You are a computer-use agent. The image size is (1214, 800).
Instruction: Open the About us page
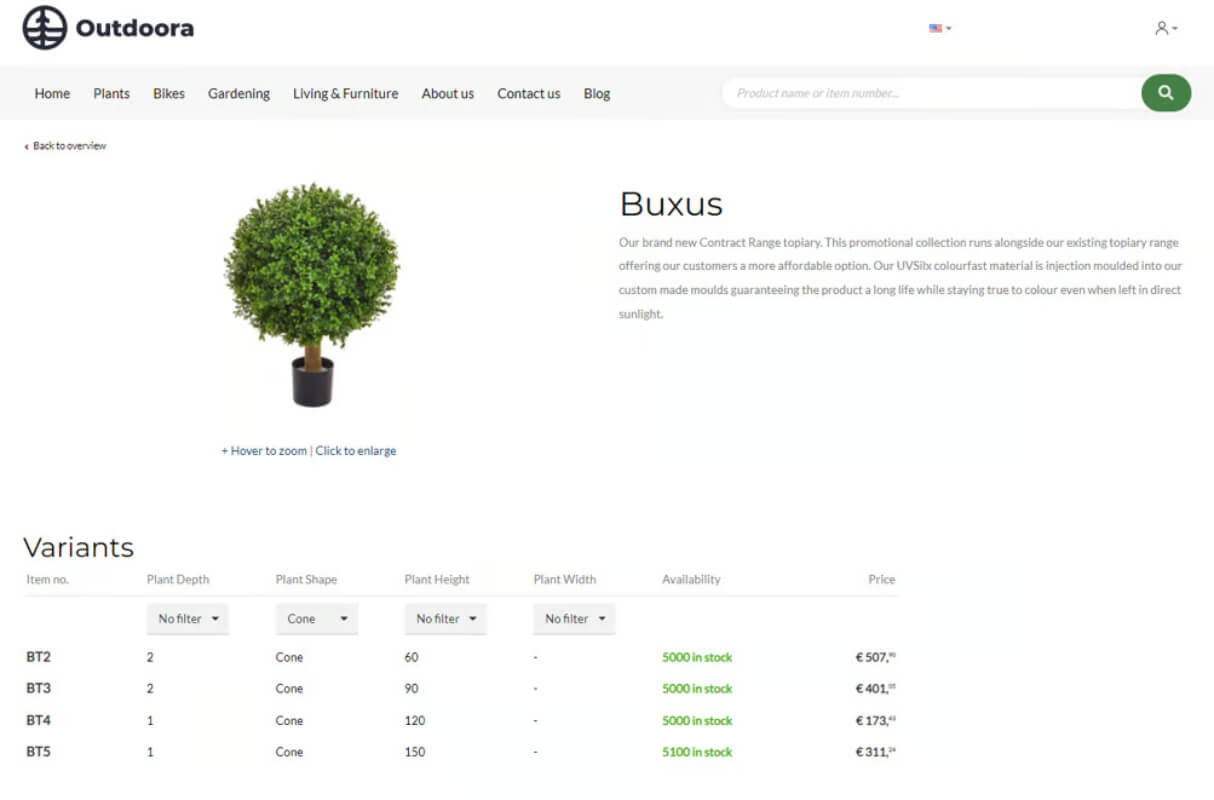448,93
